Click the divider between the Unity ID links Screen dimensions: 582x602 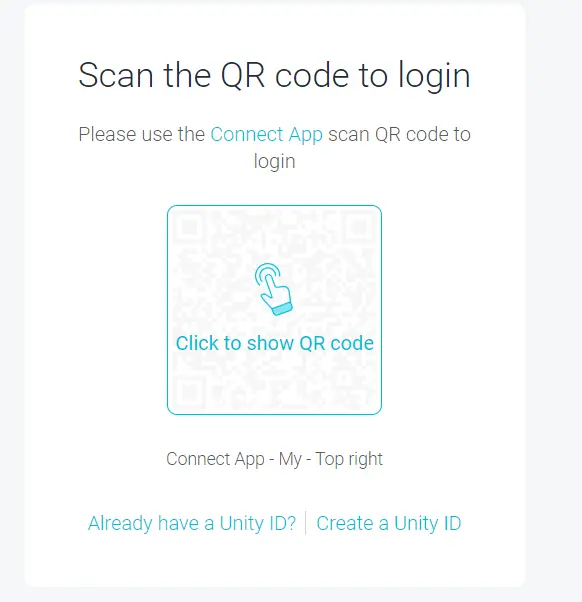pos(306,523)
